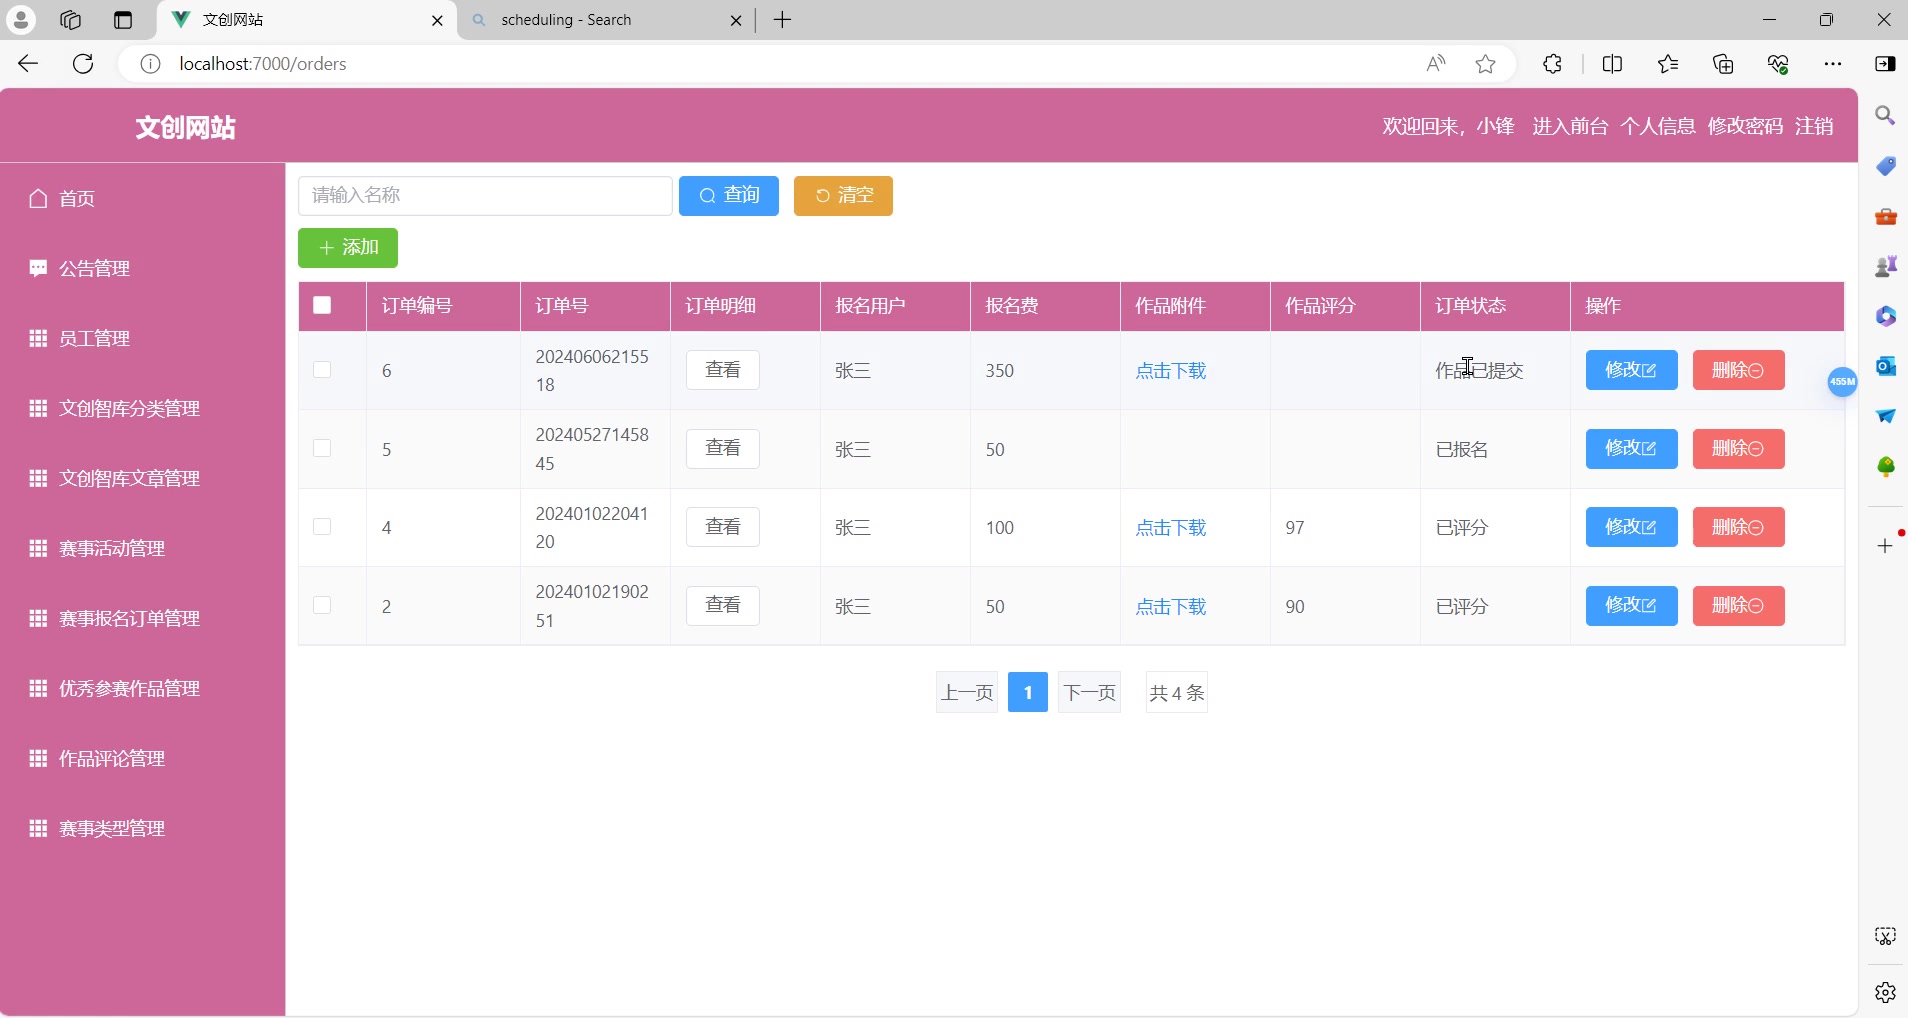1908x1018 pixels.
Task: Click grid icon next to 员工管理
Action: click(38, 338)
